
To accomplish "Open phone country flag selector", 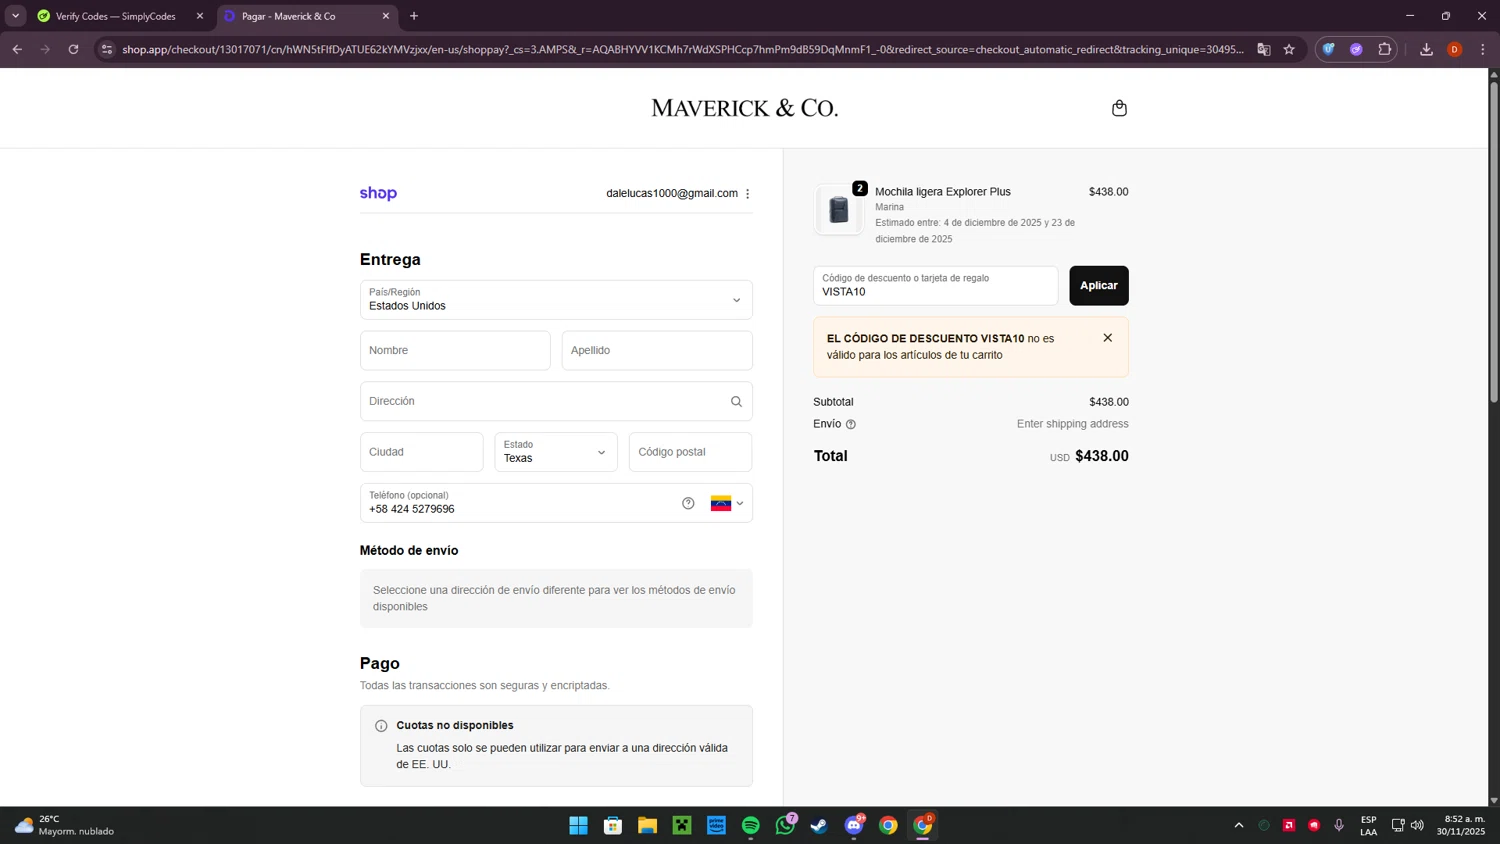I will pos(727,503).
